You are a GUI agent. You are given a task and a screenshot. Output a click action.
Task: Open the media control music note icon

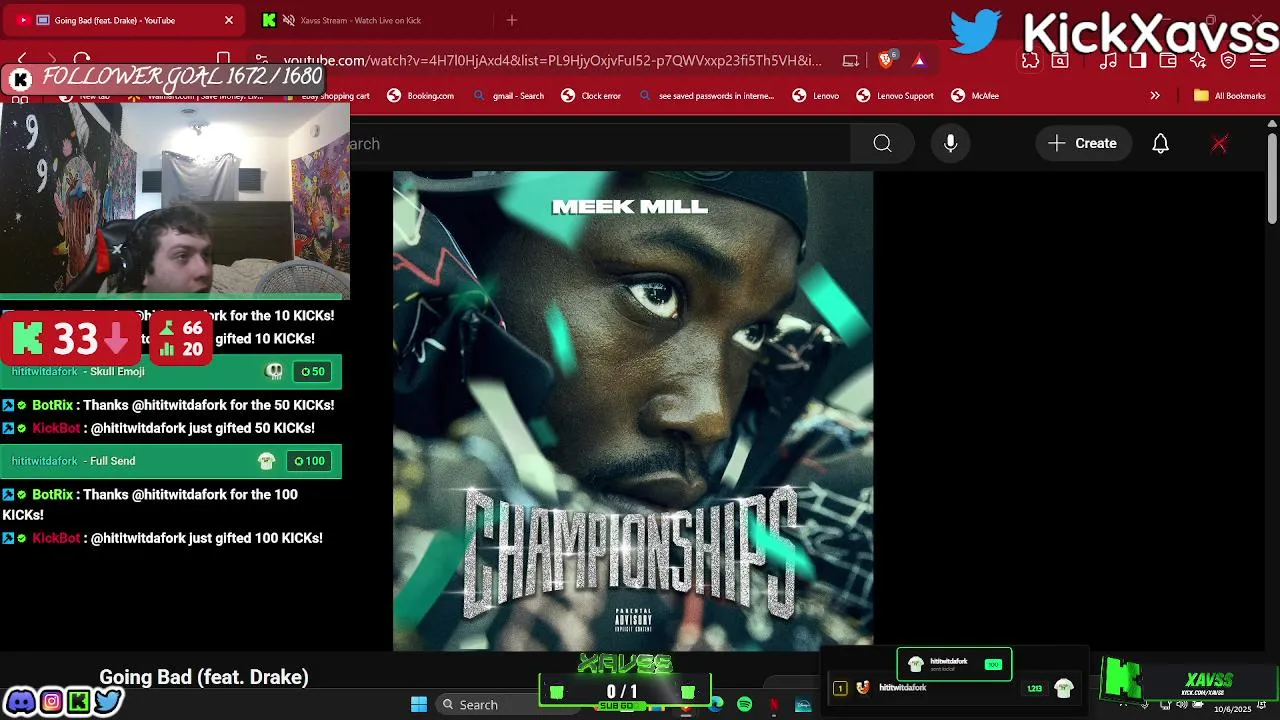coord(1108,60)
